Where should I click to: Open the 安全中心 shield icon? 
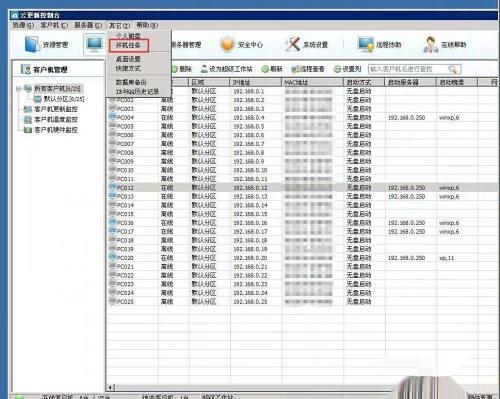228,44
